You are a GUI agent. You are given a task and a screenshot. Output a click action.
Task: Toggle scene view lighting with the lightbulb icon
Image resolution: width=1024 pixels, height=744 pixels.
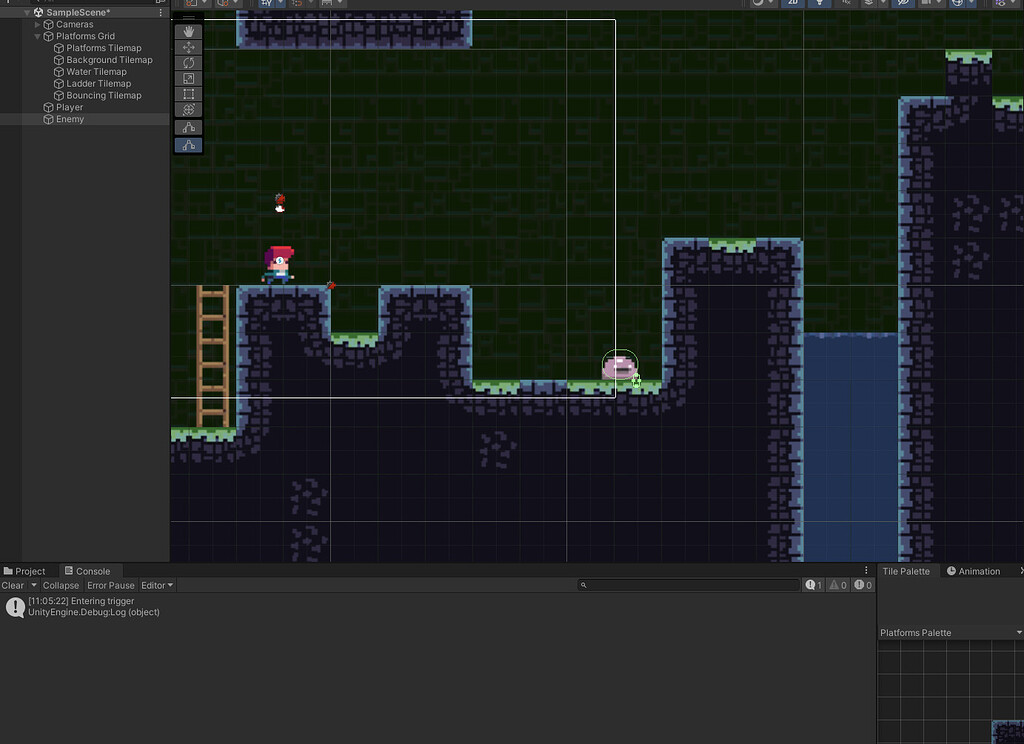click(x=819, y=4)
